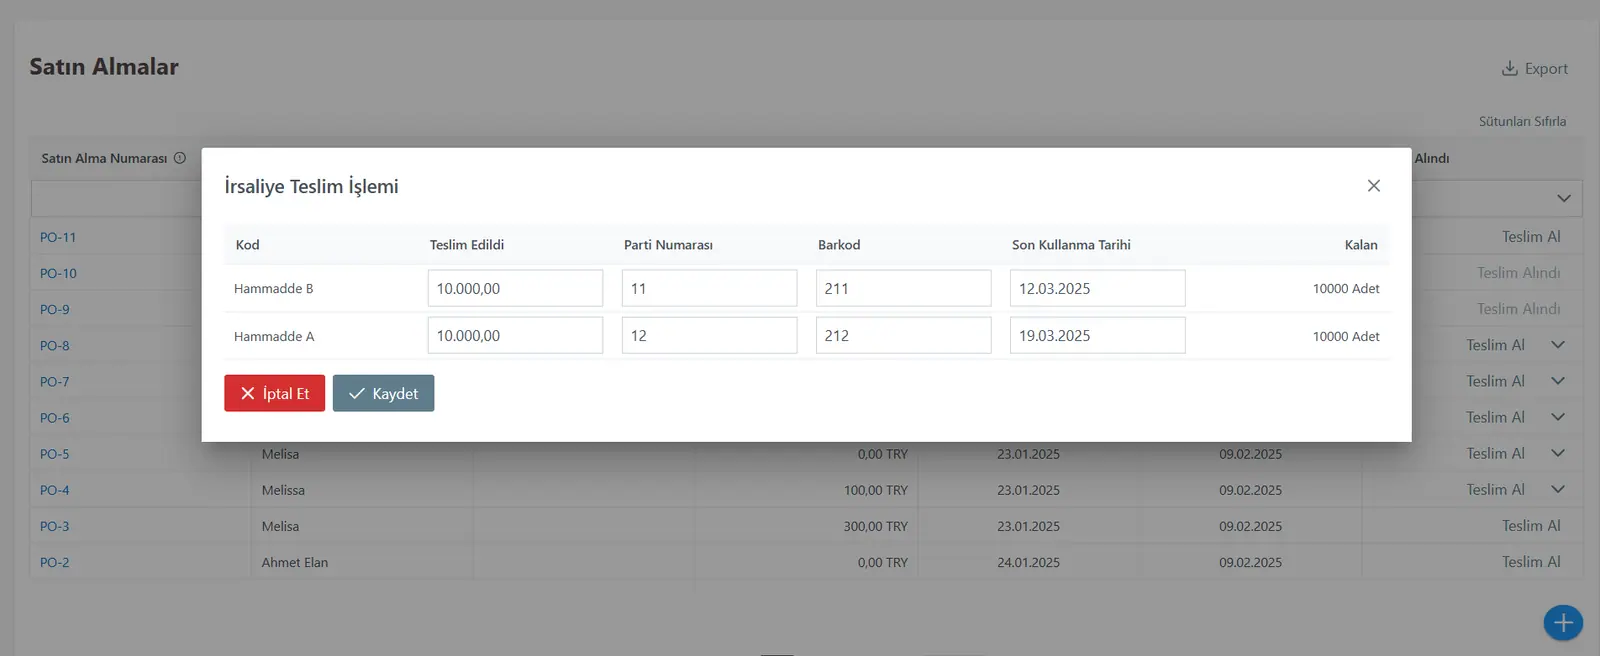
Task: Click the İptal Et cancel button
Action: pos(274,393)
